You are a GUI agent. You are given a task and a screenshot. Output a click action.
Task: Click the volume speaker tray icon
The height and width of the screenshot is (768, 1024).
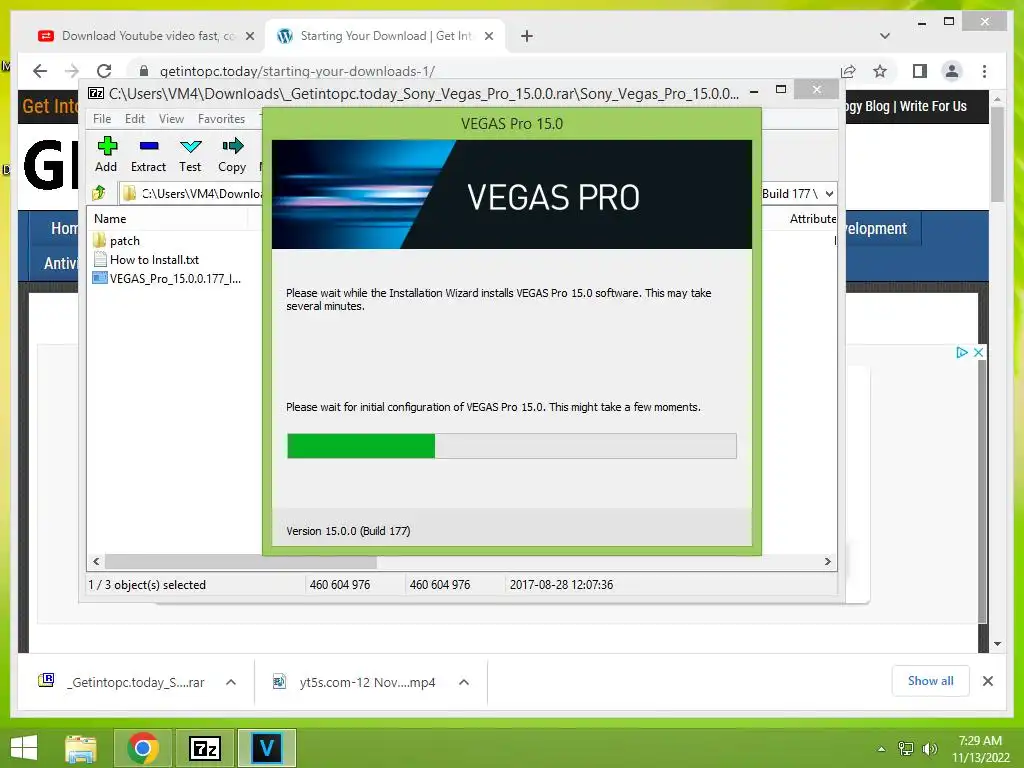coord(929,749)
